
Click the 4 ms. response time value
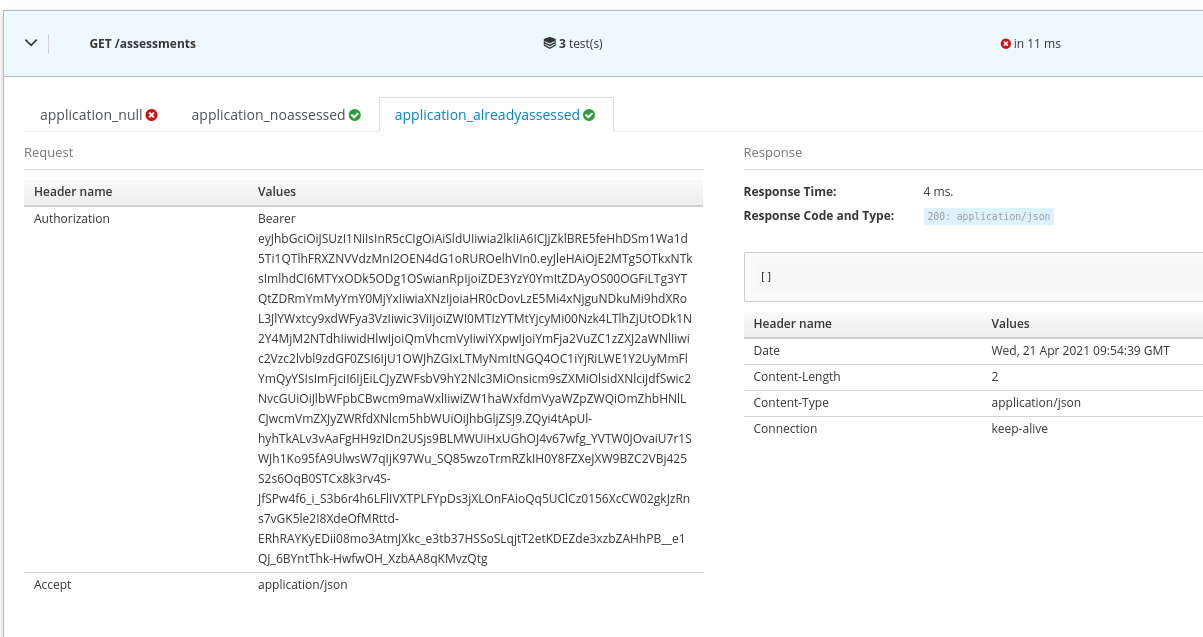pos(940,191)
